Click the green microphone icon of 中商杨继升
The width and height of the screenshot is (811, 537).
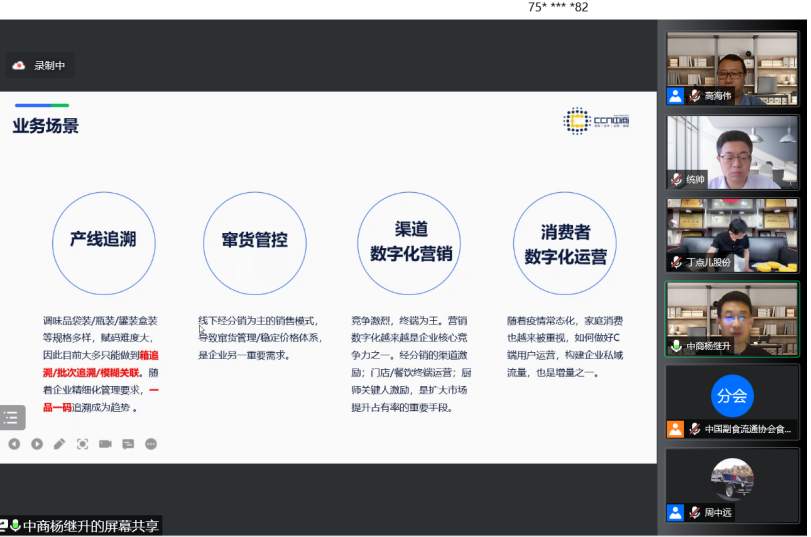pyautogui.click(x=676, y=346)
